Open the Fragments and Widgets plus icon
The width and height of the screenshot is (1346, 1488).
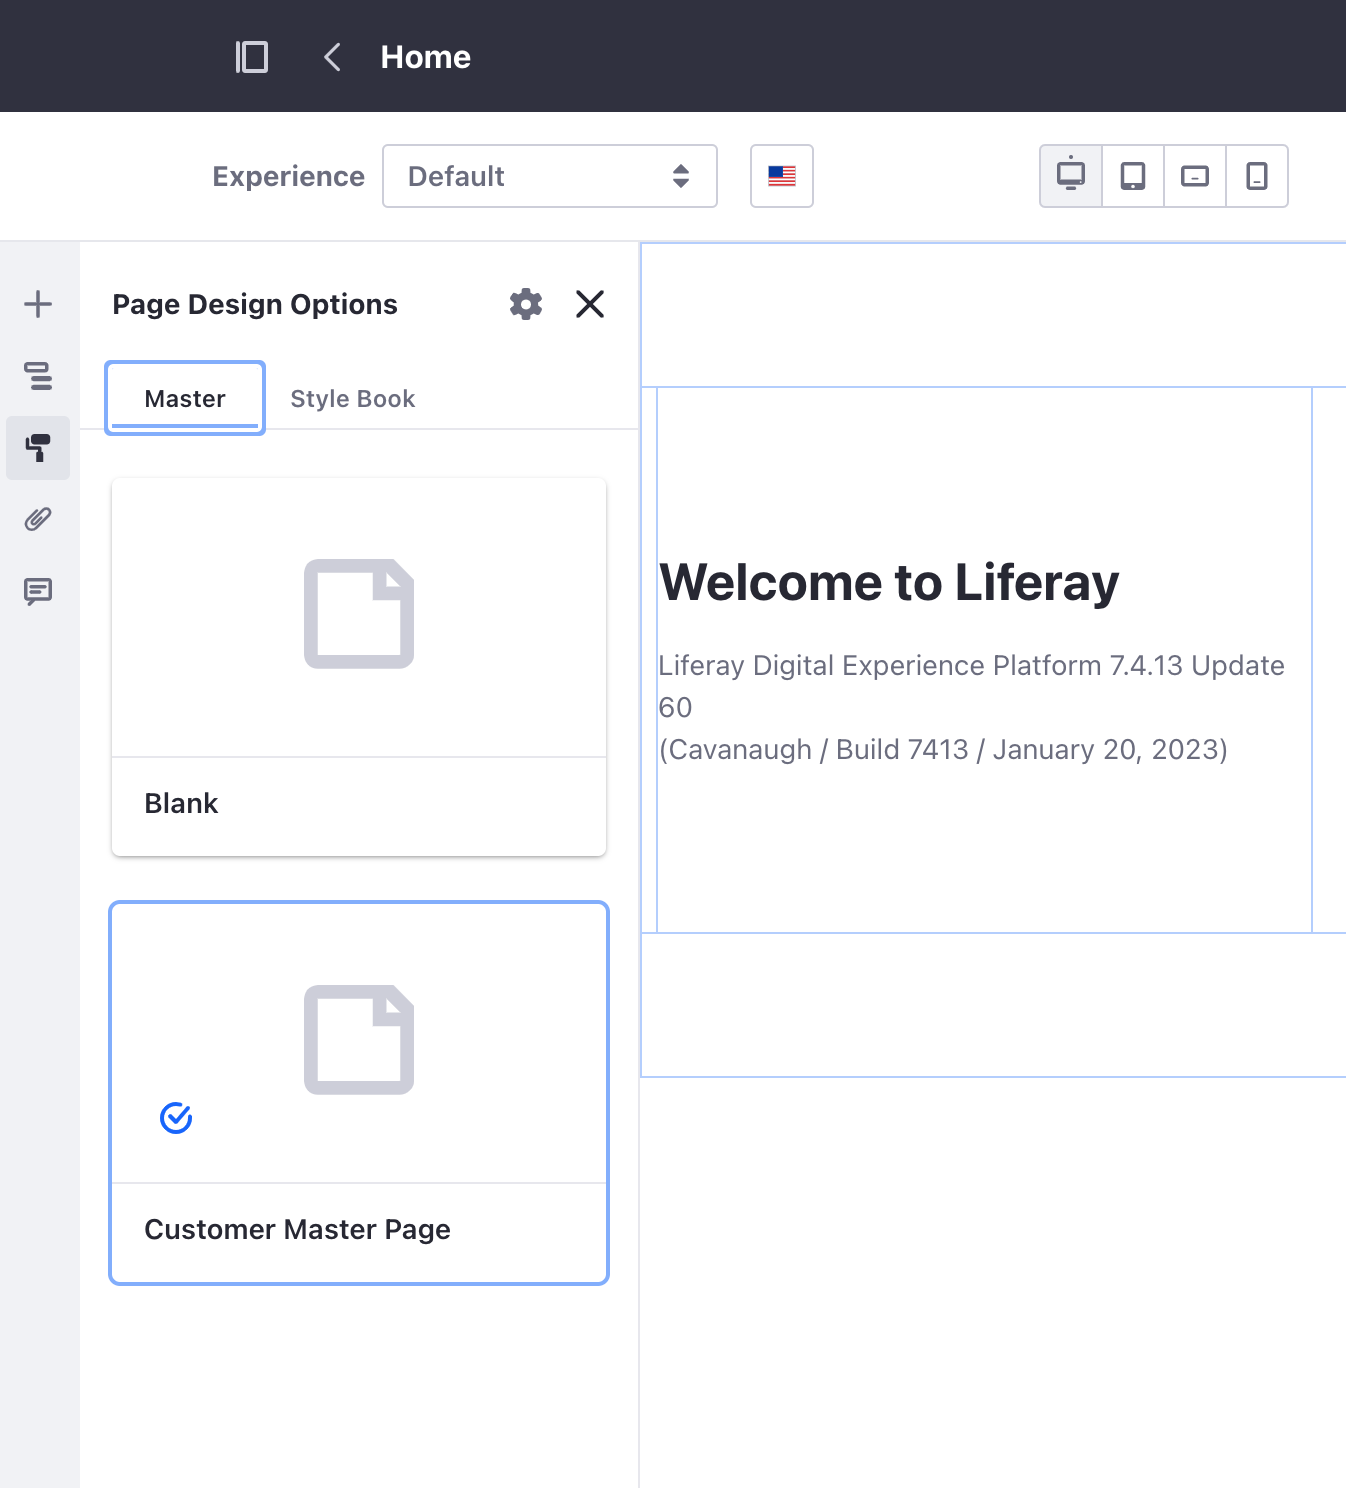(38, 304)
